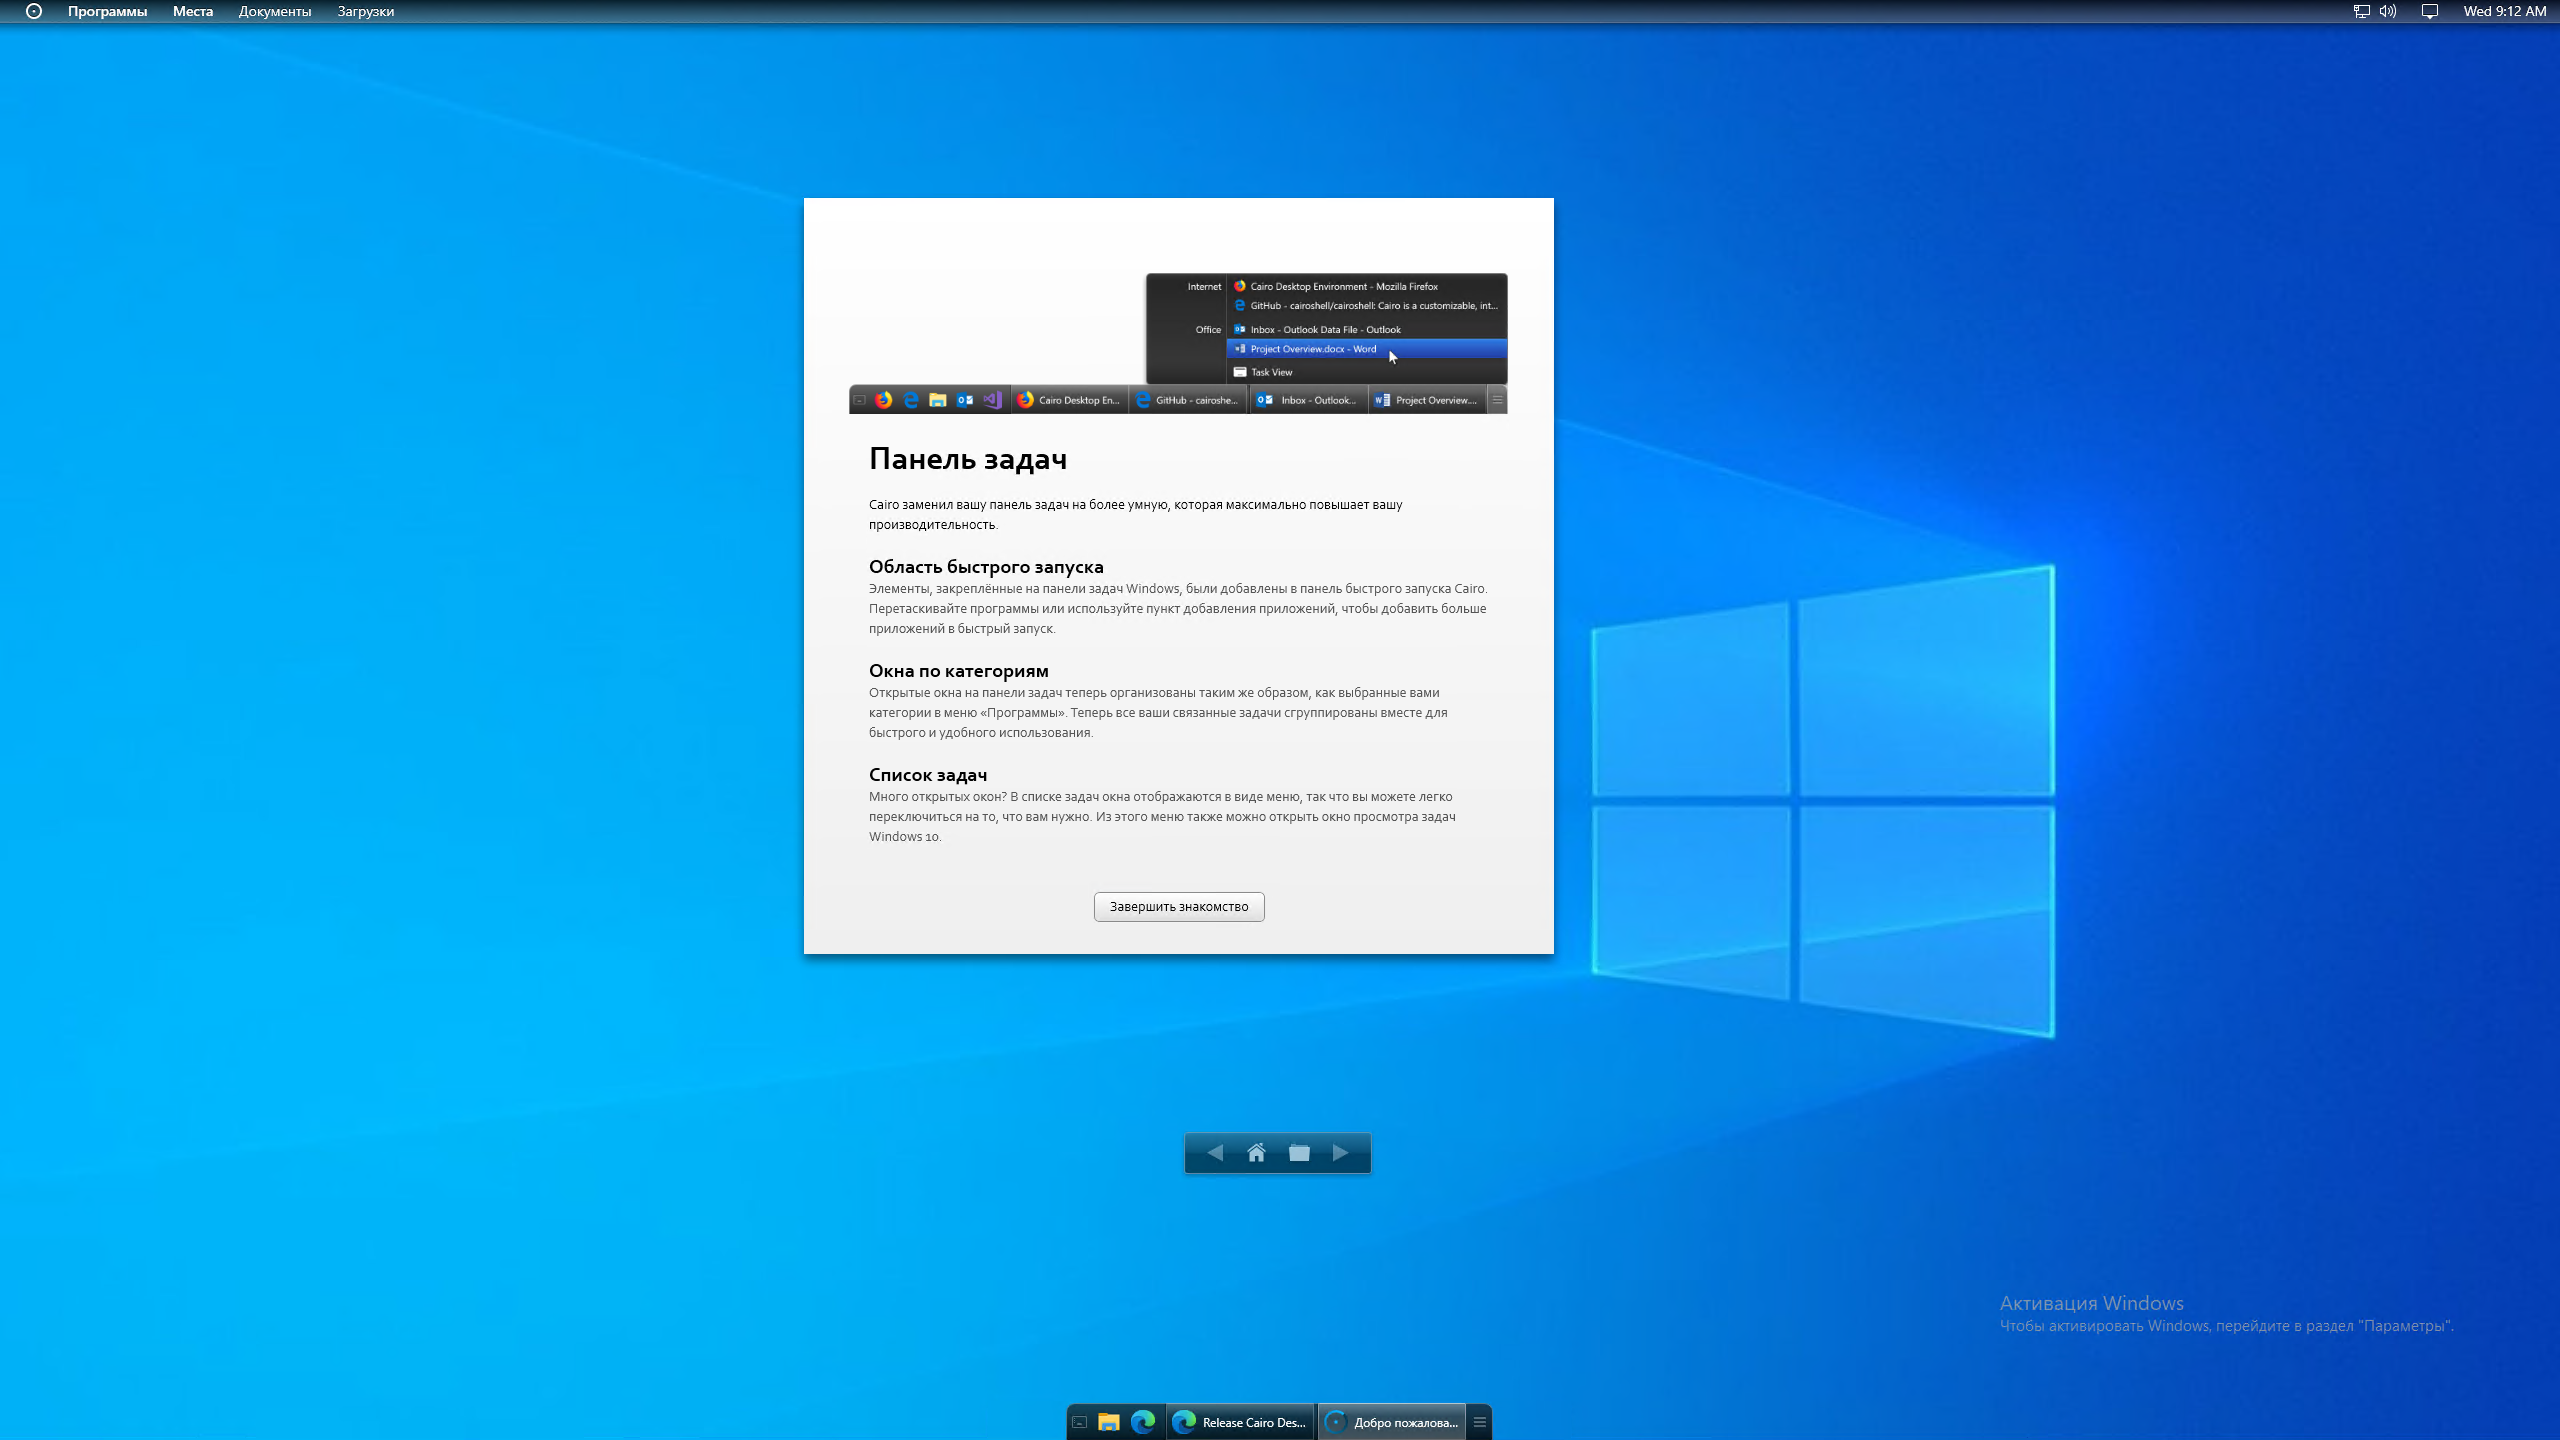Click Завершить знакомство button
The image size is (2560, 1440).
(x=1178, y=906)
